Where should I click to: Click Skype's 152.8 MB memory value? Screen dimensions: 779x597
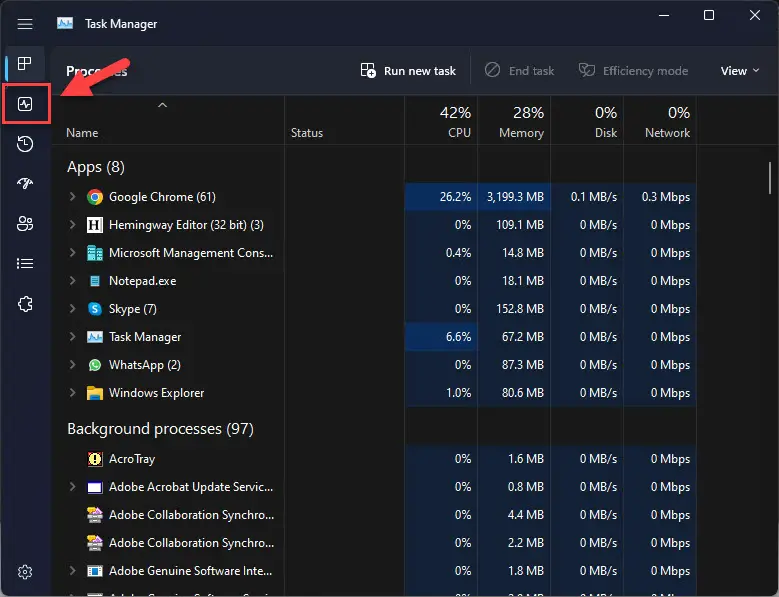(x=520, y=309)
